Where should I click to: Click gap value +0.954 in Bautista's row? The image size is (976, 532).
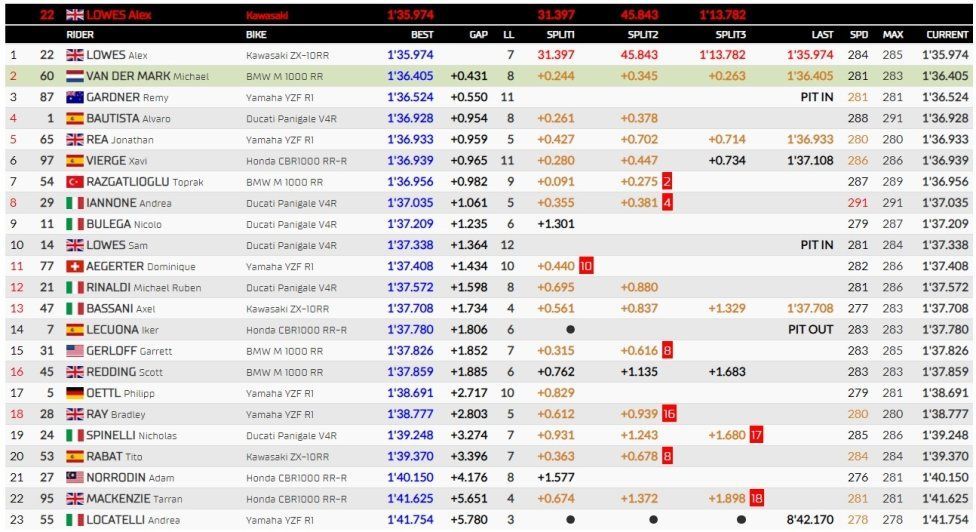(469, 119)
